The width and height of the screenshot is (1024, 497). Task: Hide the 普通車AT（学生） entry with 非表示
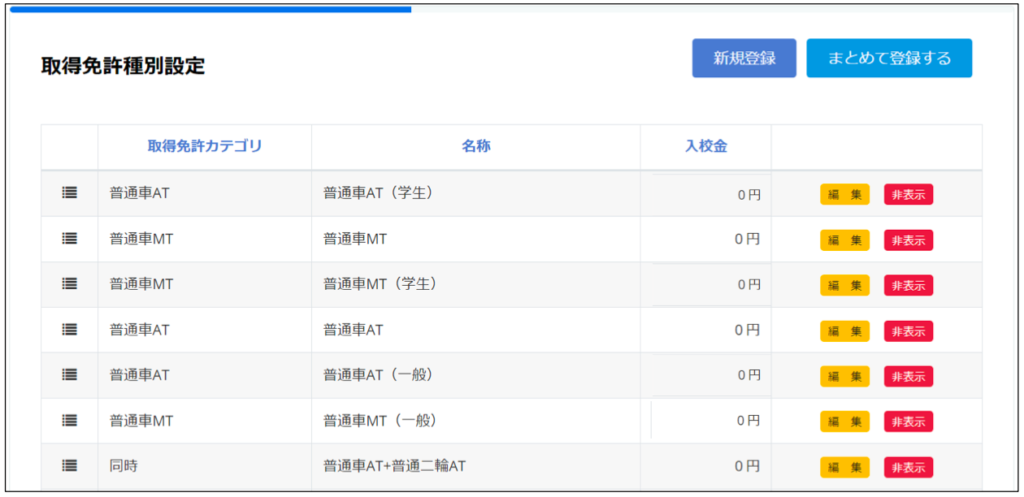(x=908, y=195)
